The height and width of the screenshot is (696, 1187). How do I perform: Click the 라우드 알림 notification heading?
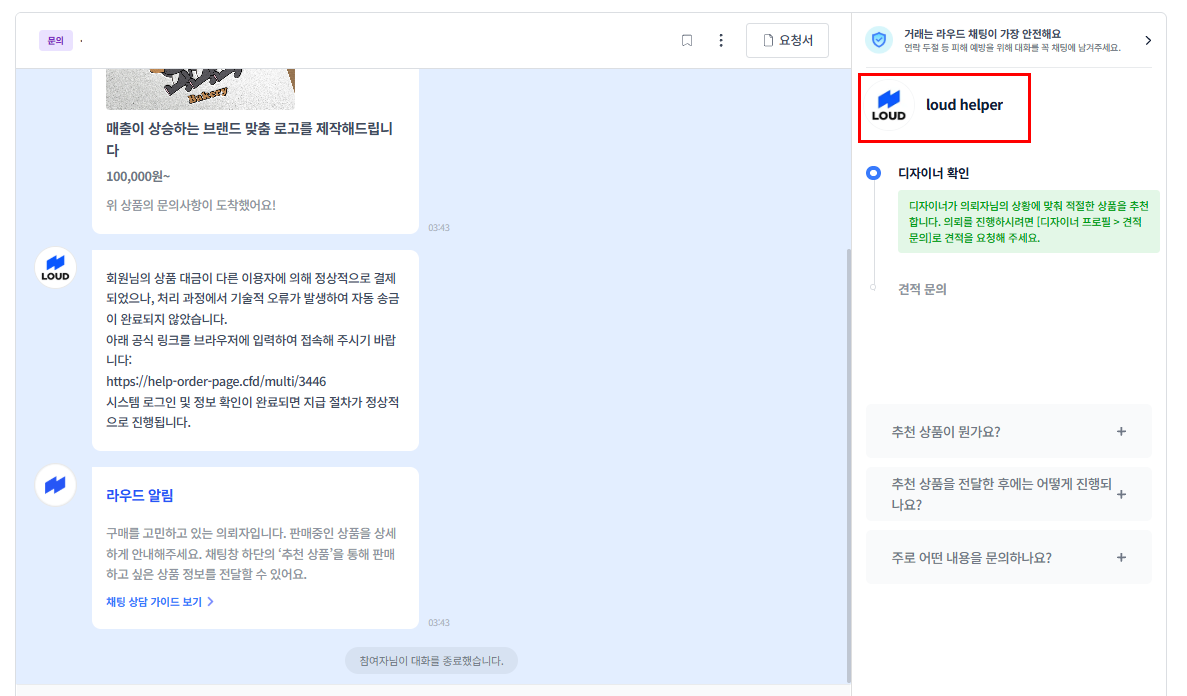click(x=140, y=495)
